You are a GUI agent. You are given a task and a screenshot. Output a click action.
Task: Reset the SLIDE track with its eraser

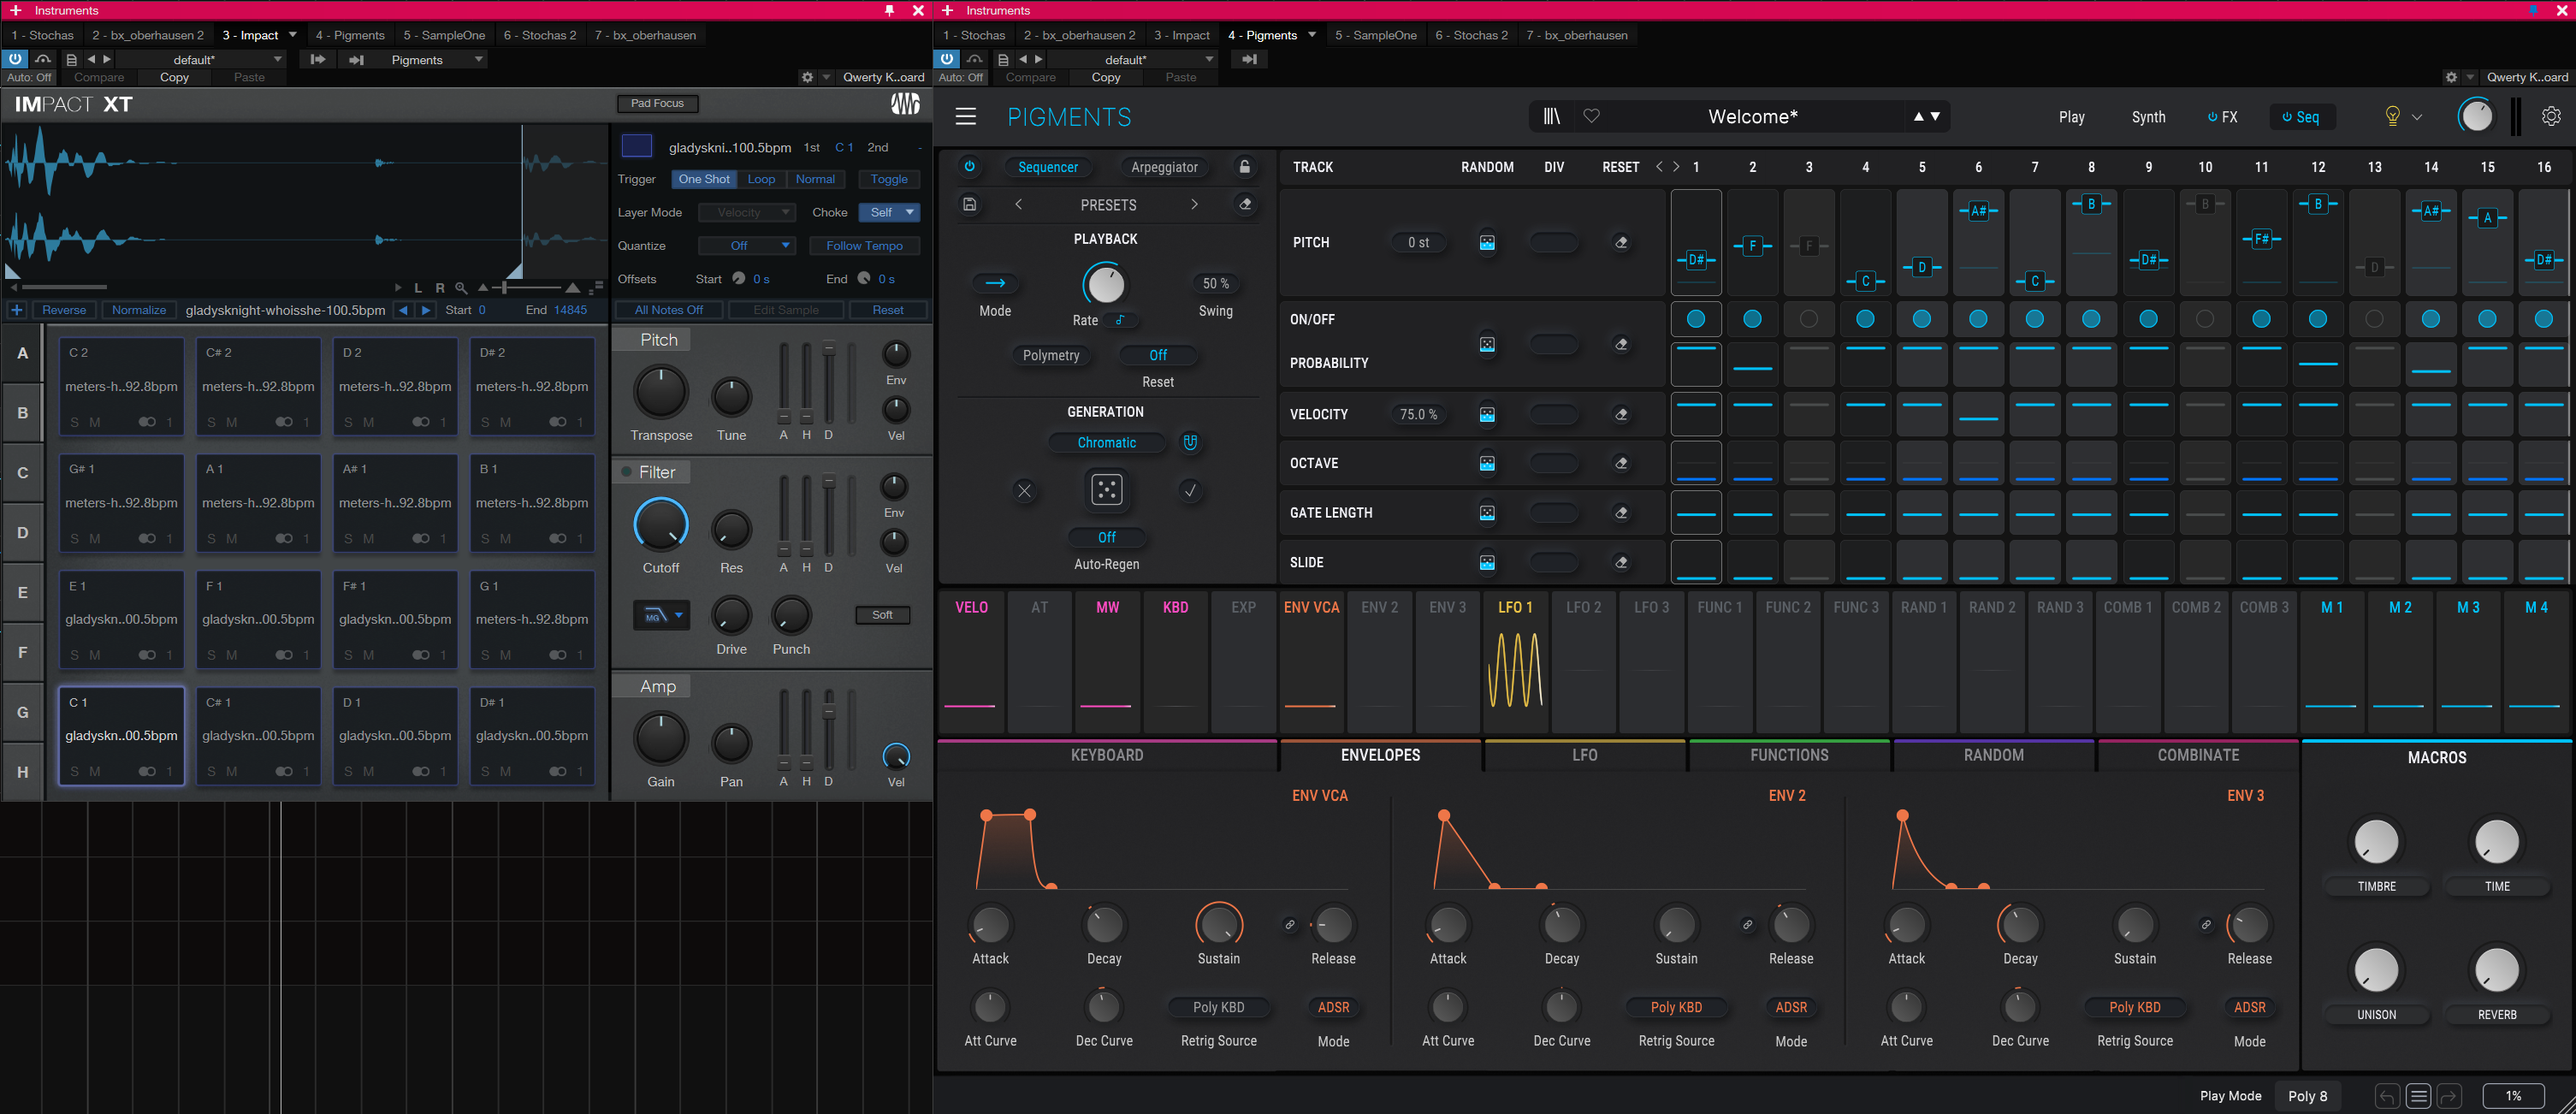tap(1621, 562)
